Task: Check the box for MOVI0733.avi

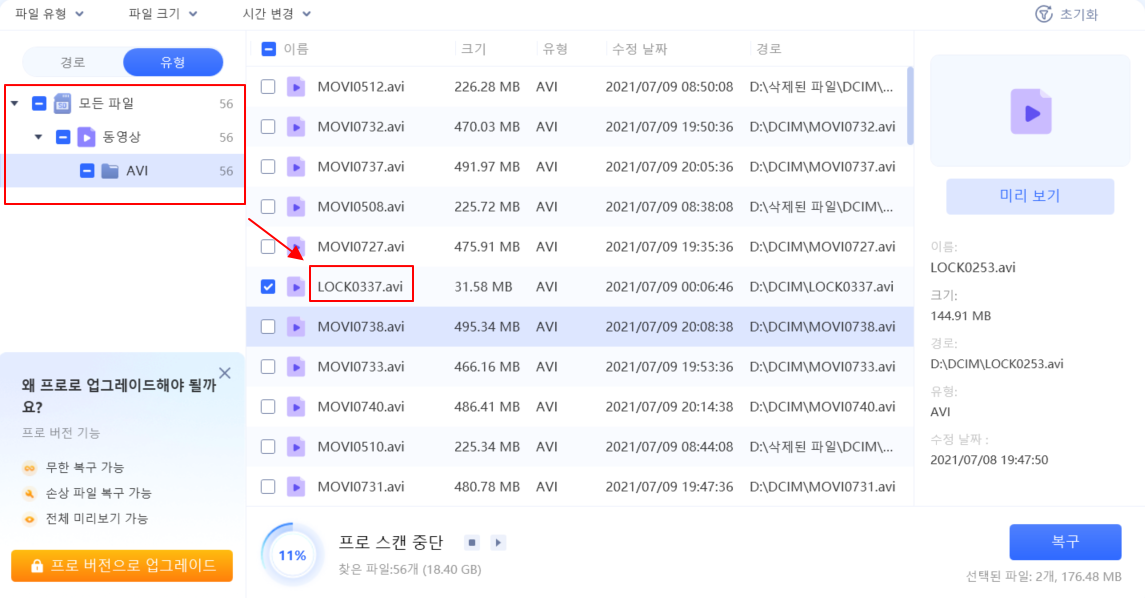Action: pyautogui.click(x=268, y=367)
